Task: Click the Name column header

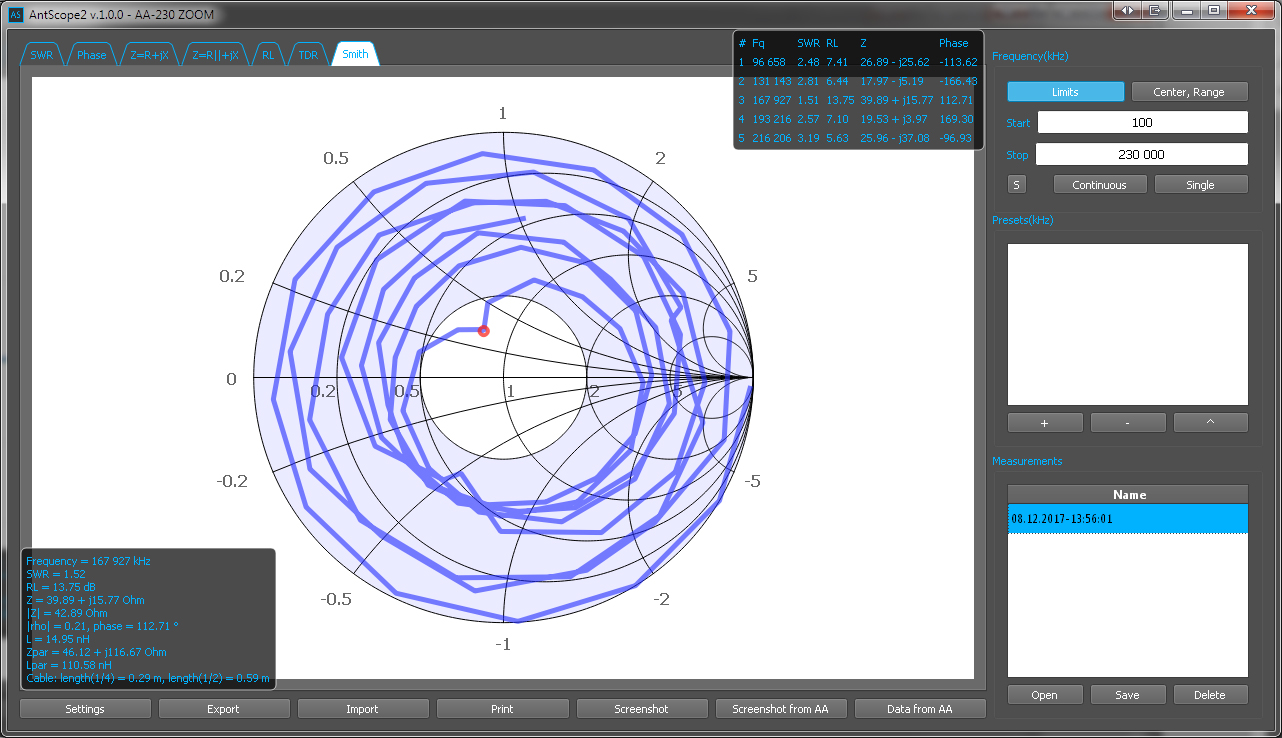Action: click(x=1128, y=495)
